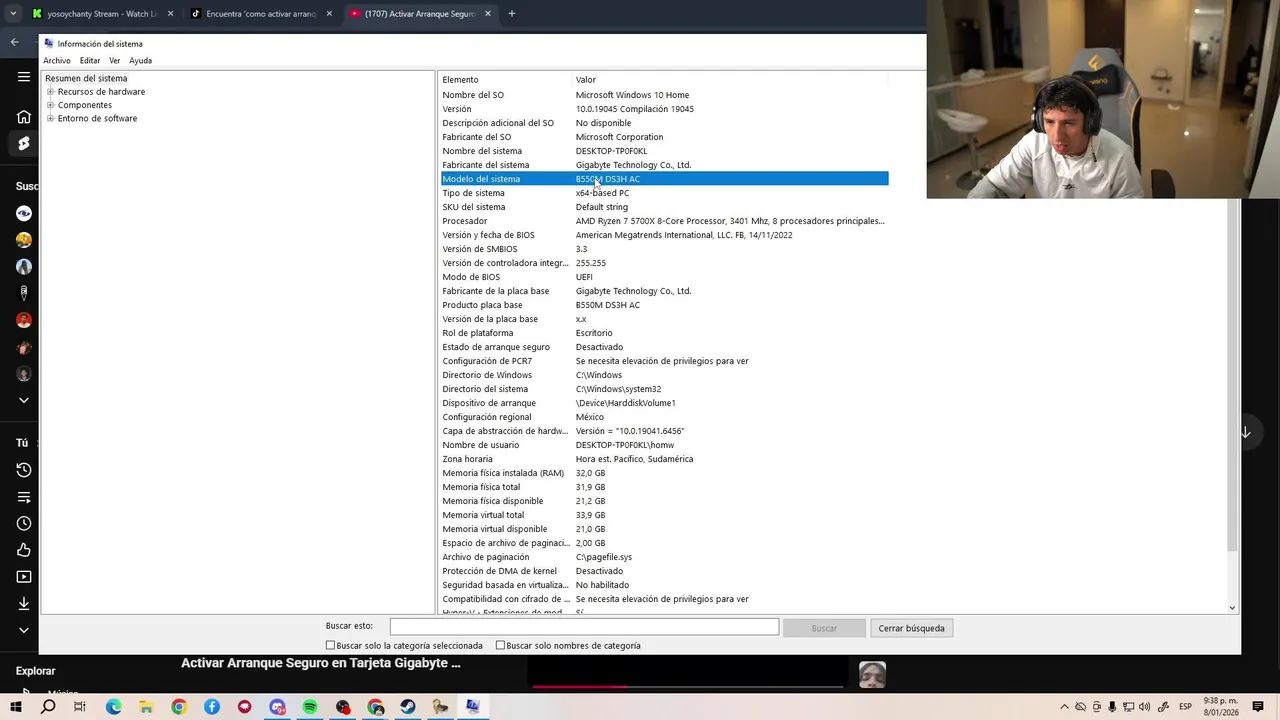Screen dimensions: 1280x720
Task: Click the Buscar search button
Action: (824, 628)
